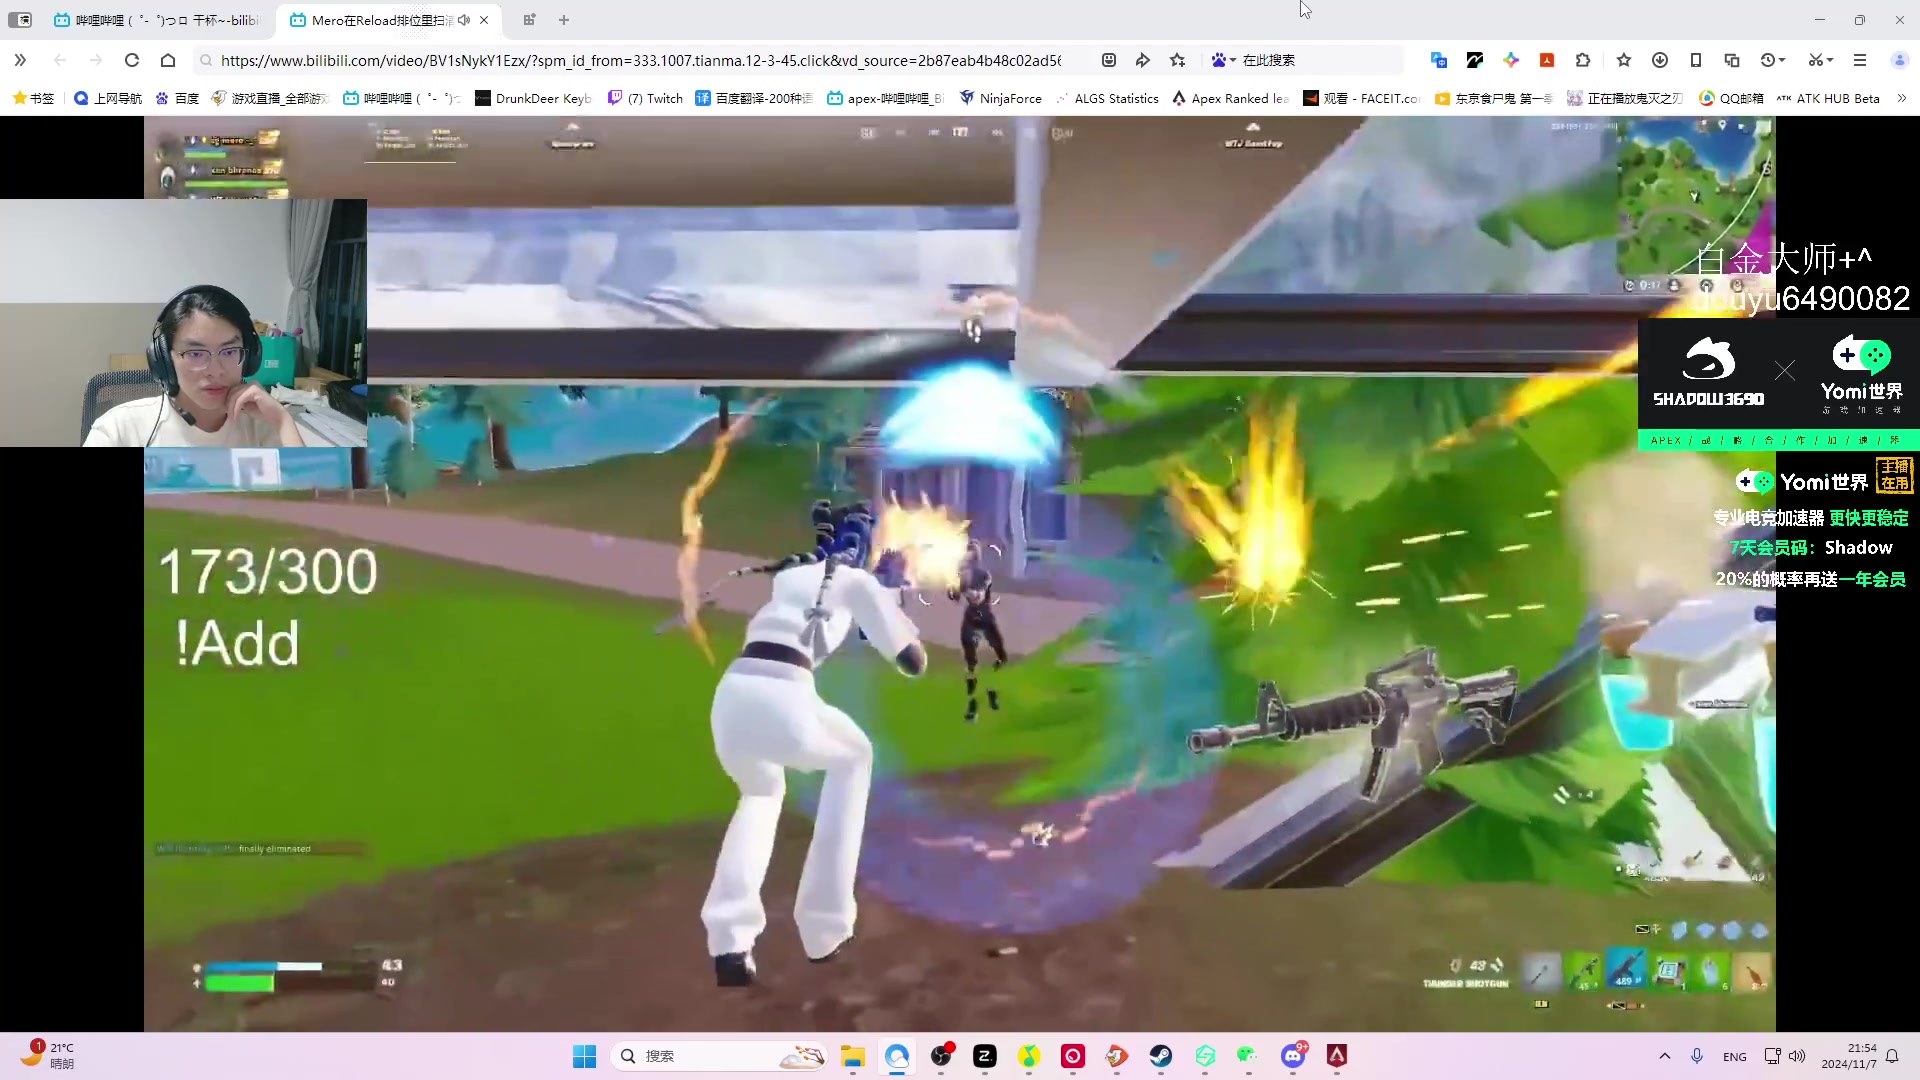Open the black pen extension icon

(1475, 60)
